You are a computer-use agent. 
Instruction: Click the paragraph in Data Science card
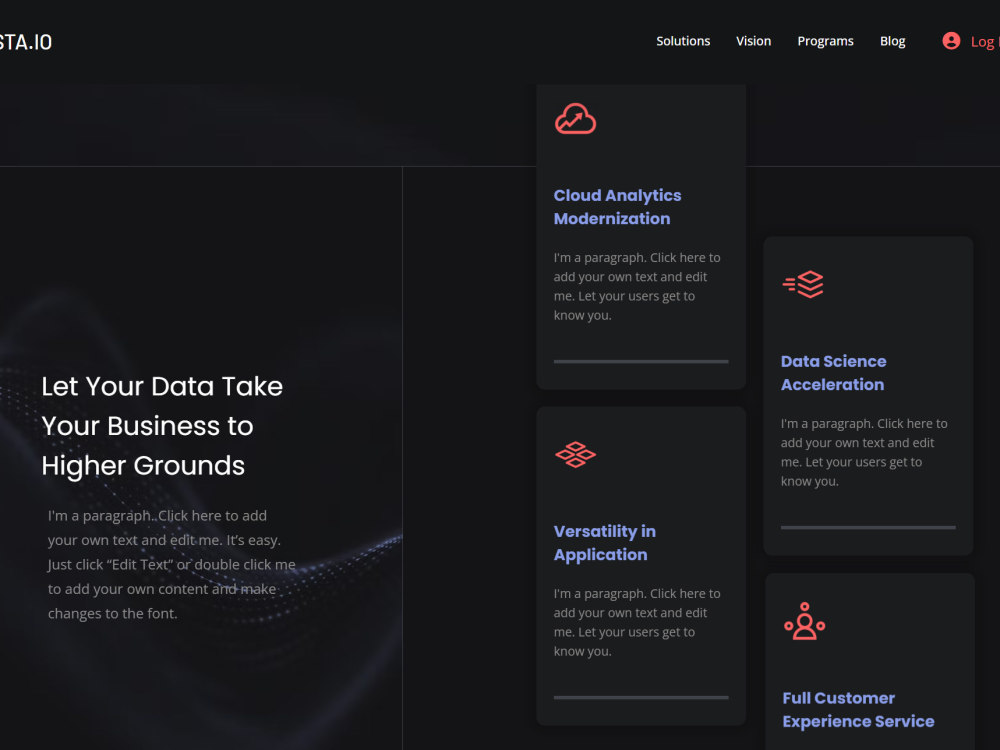864,452
